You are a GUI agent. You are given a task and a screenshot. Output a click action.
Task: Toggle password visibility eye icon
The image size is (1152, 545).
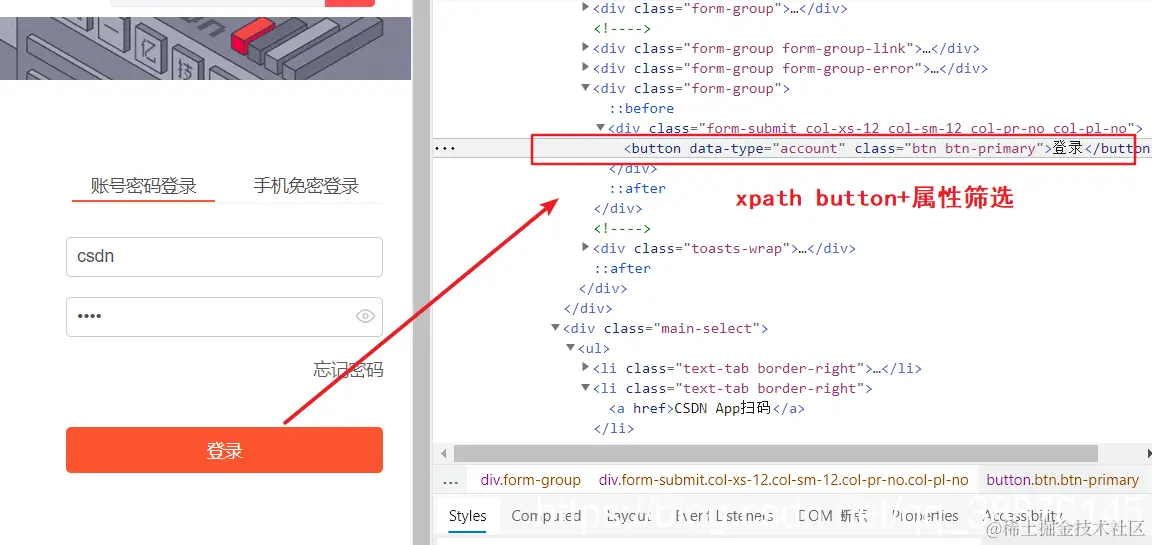pyautogui.click(x=365, y=317)
